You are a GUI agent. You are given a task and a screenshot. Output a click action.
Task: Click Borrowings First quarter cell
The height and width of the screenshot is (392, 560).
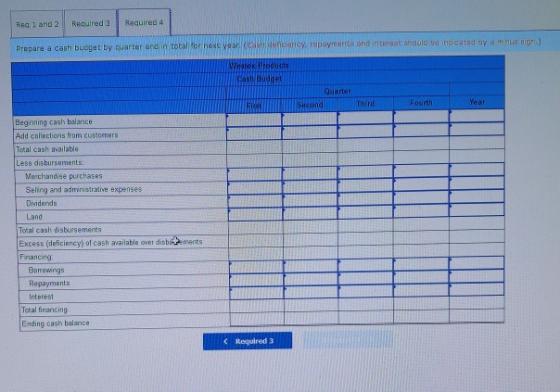257,267
